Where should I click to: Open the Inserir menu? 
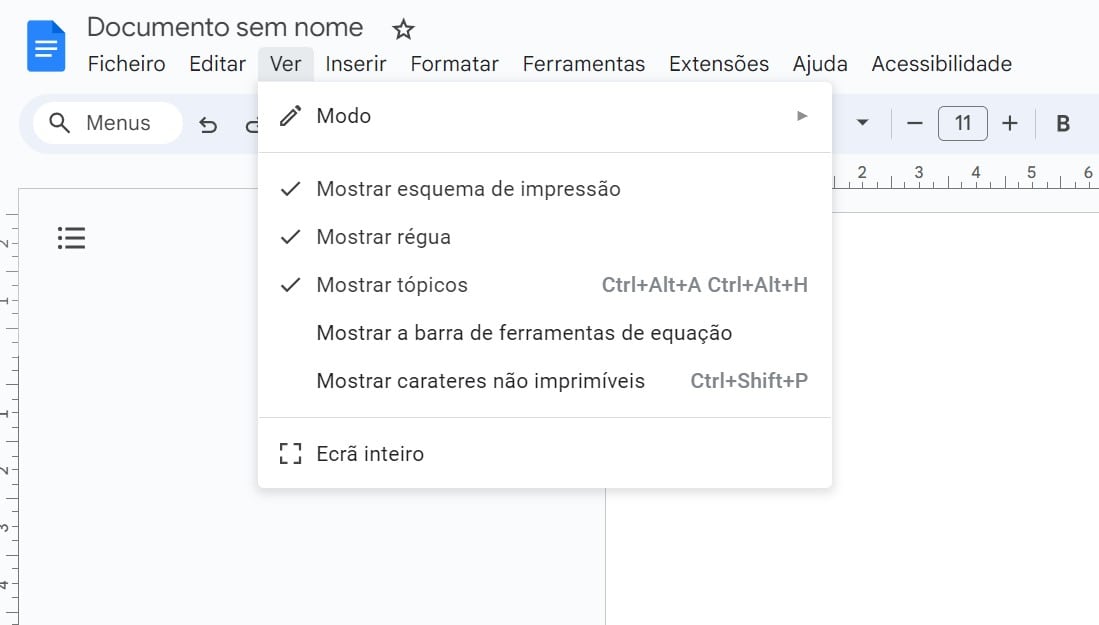click(x=355, y=64)
